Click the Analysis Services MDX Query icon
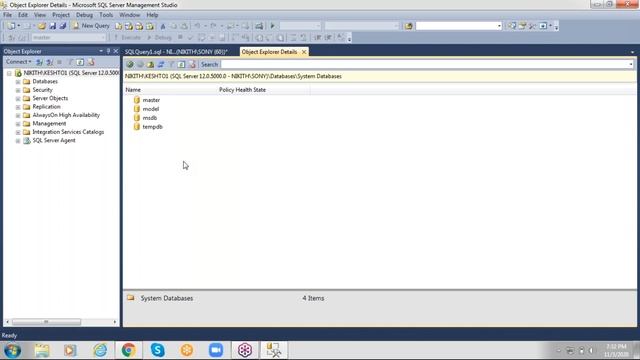640x360 pixels. (x=129, y=26)
